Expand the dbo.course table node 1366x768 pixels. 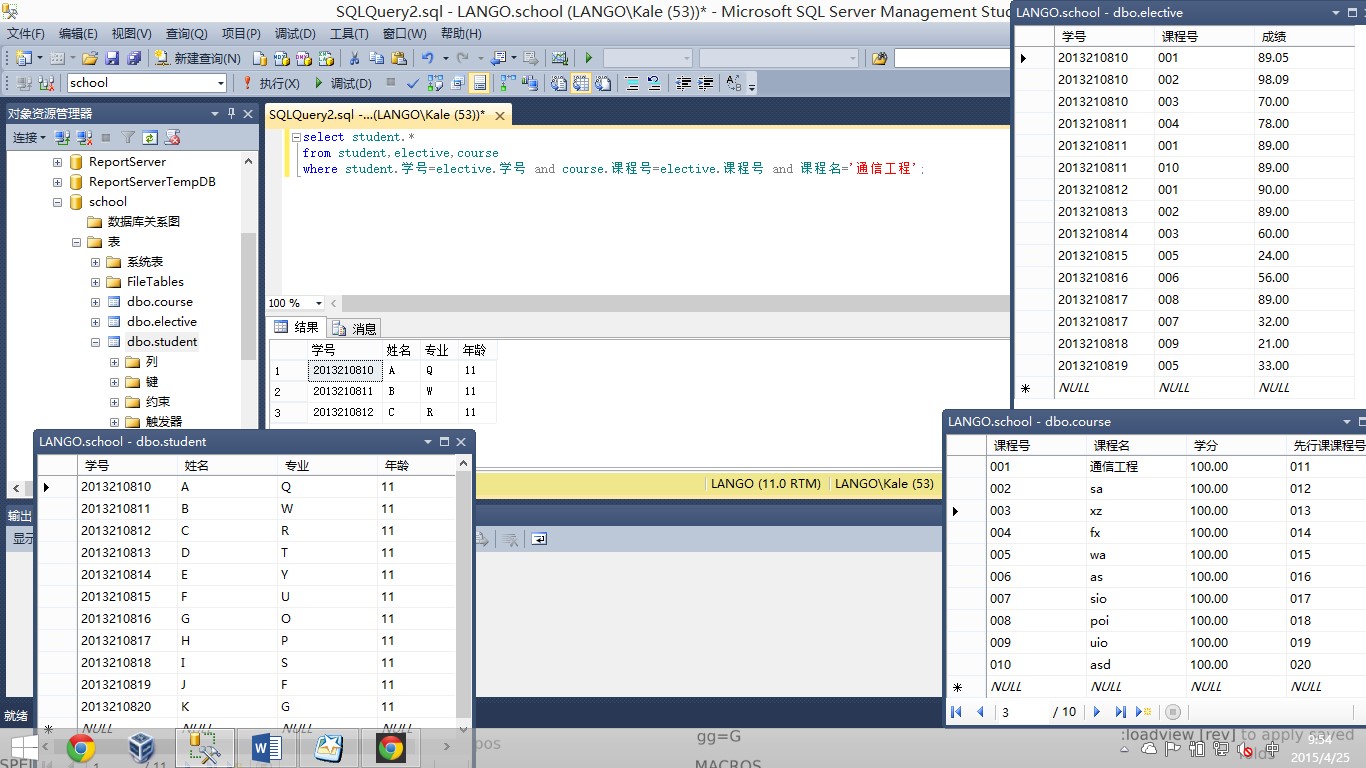(96, 302)
